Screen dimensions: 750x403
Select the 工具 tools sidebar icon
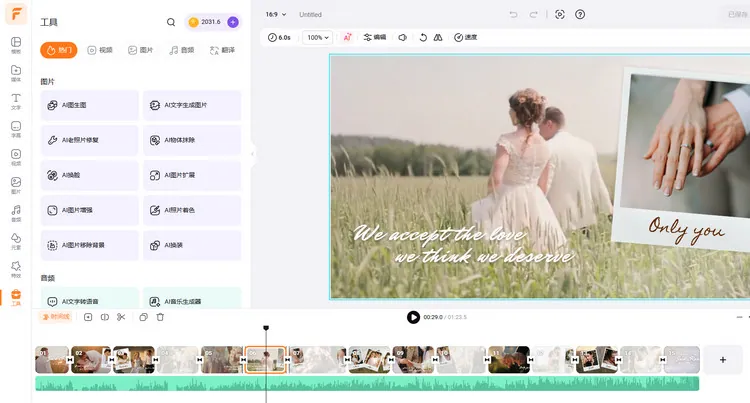coord(16,297)
